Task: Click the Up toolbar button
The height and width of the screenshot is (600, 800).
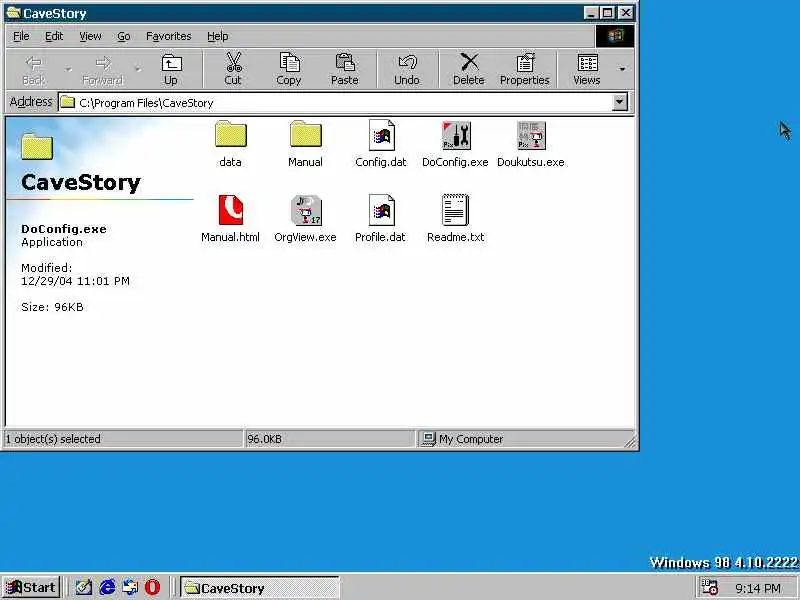Action: (x=171, y=69)
